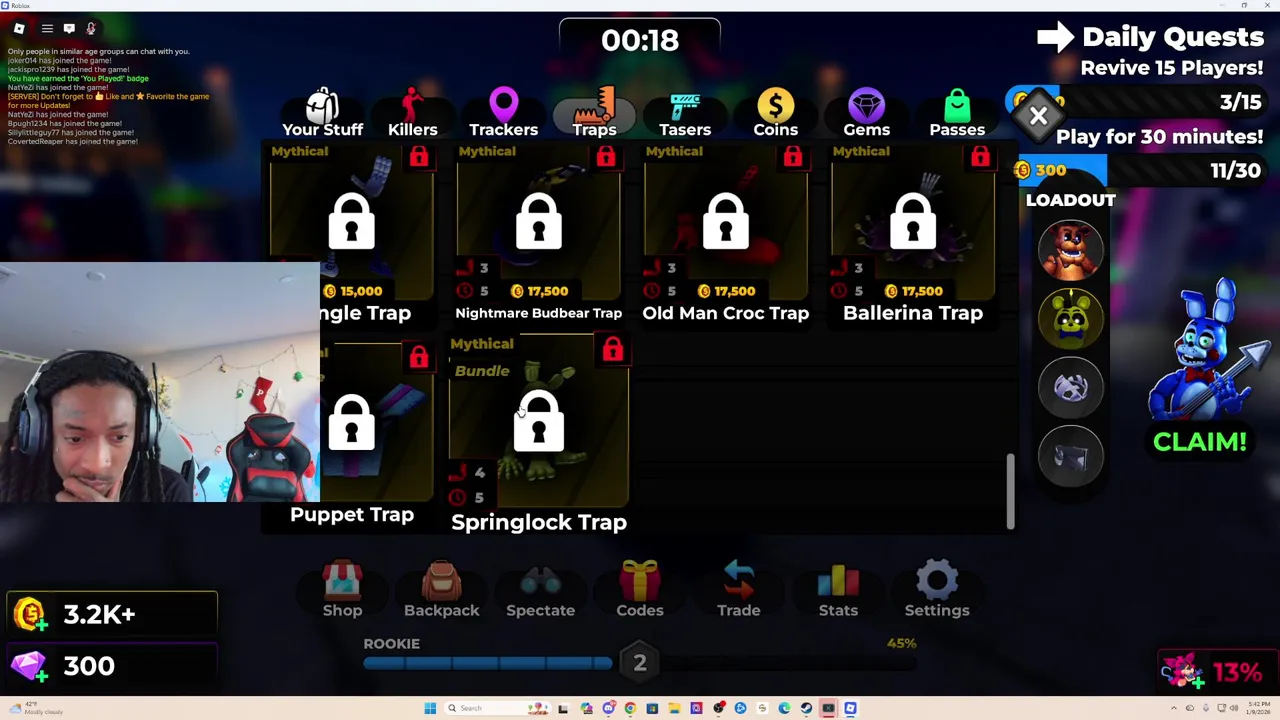Select the locked Puppet Trap card
Image resolution: width=1280 pixels, height=720 pixels.
click(x=352, y=435)
